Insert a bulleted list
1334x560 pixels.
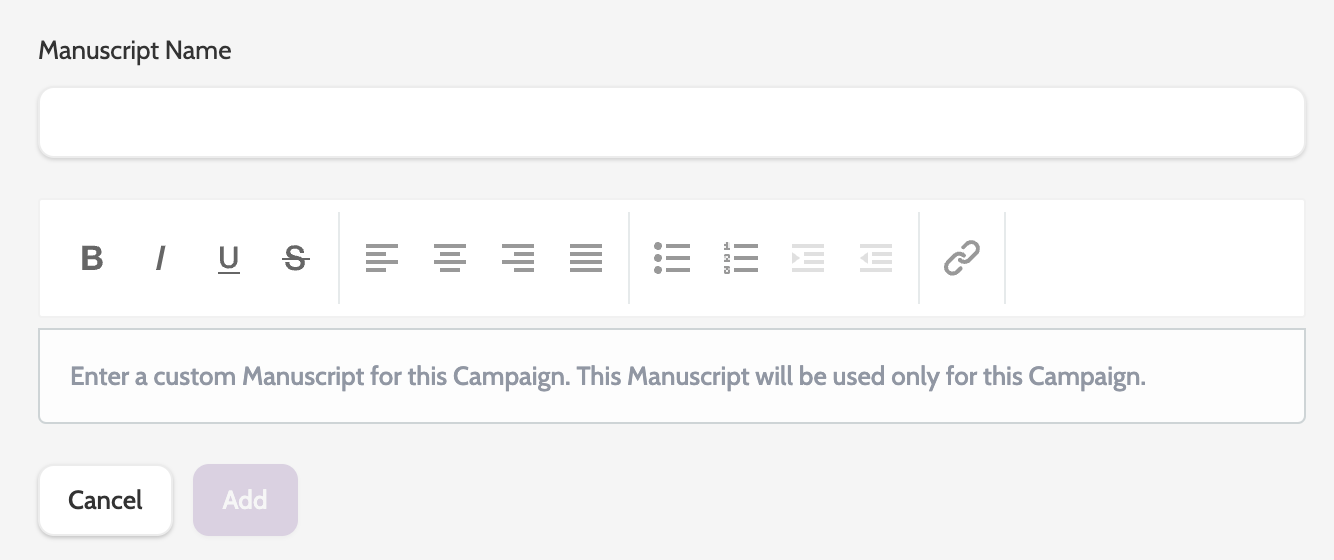[672, 258]
